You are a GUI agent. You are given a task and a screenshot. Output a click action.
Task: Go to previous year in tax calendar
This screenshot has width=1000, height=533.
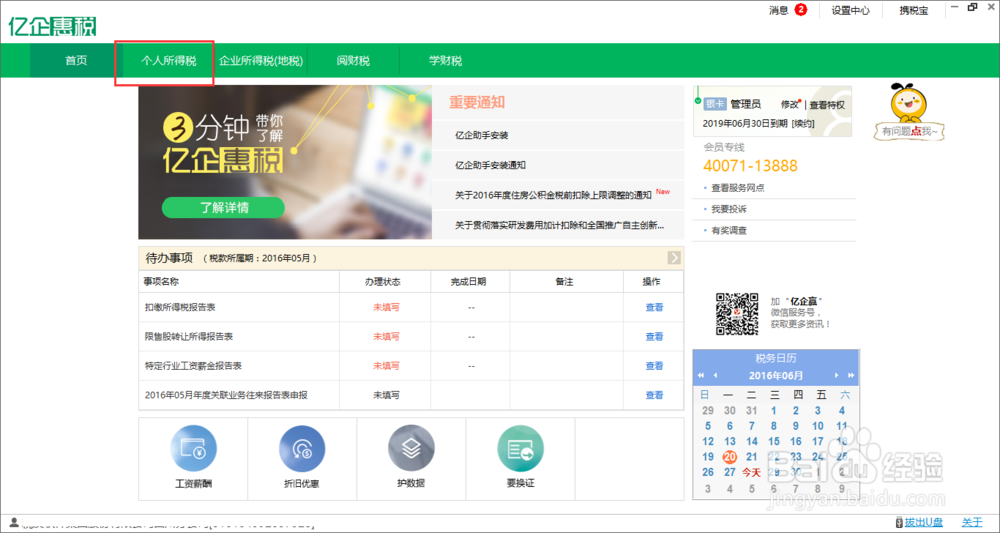pyautogui.click(x=701, y=375)
